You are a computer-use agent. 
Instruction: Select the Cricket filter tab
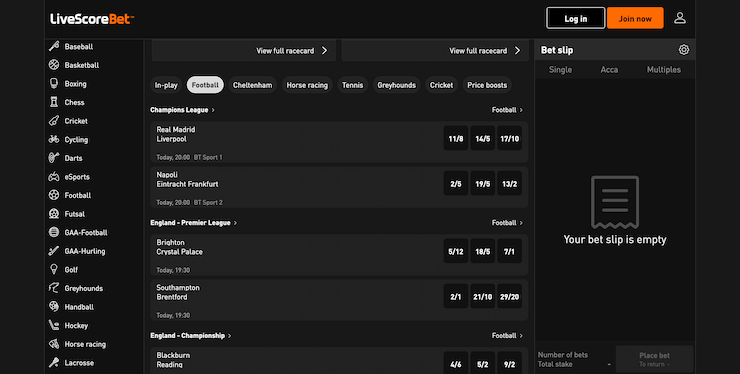441,85
